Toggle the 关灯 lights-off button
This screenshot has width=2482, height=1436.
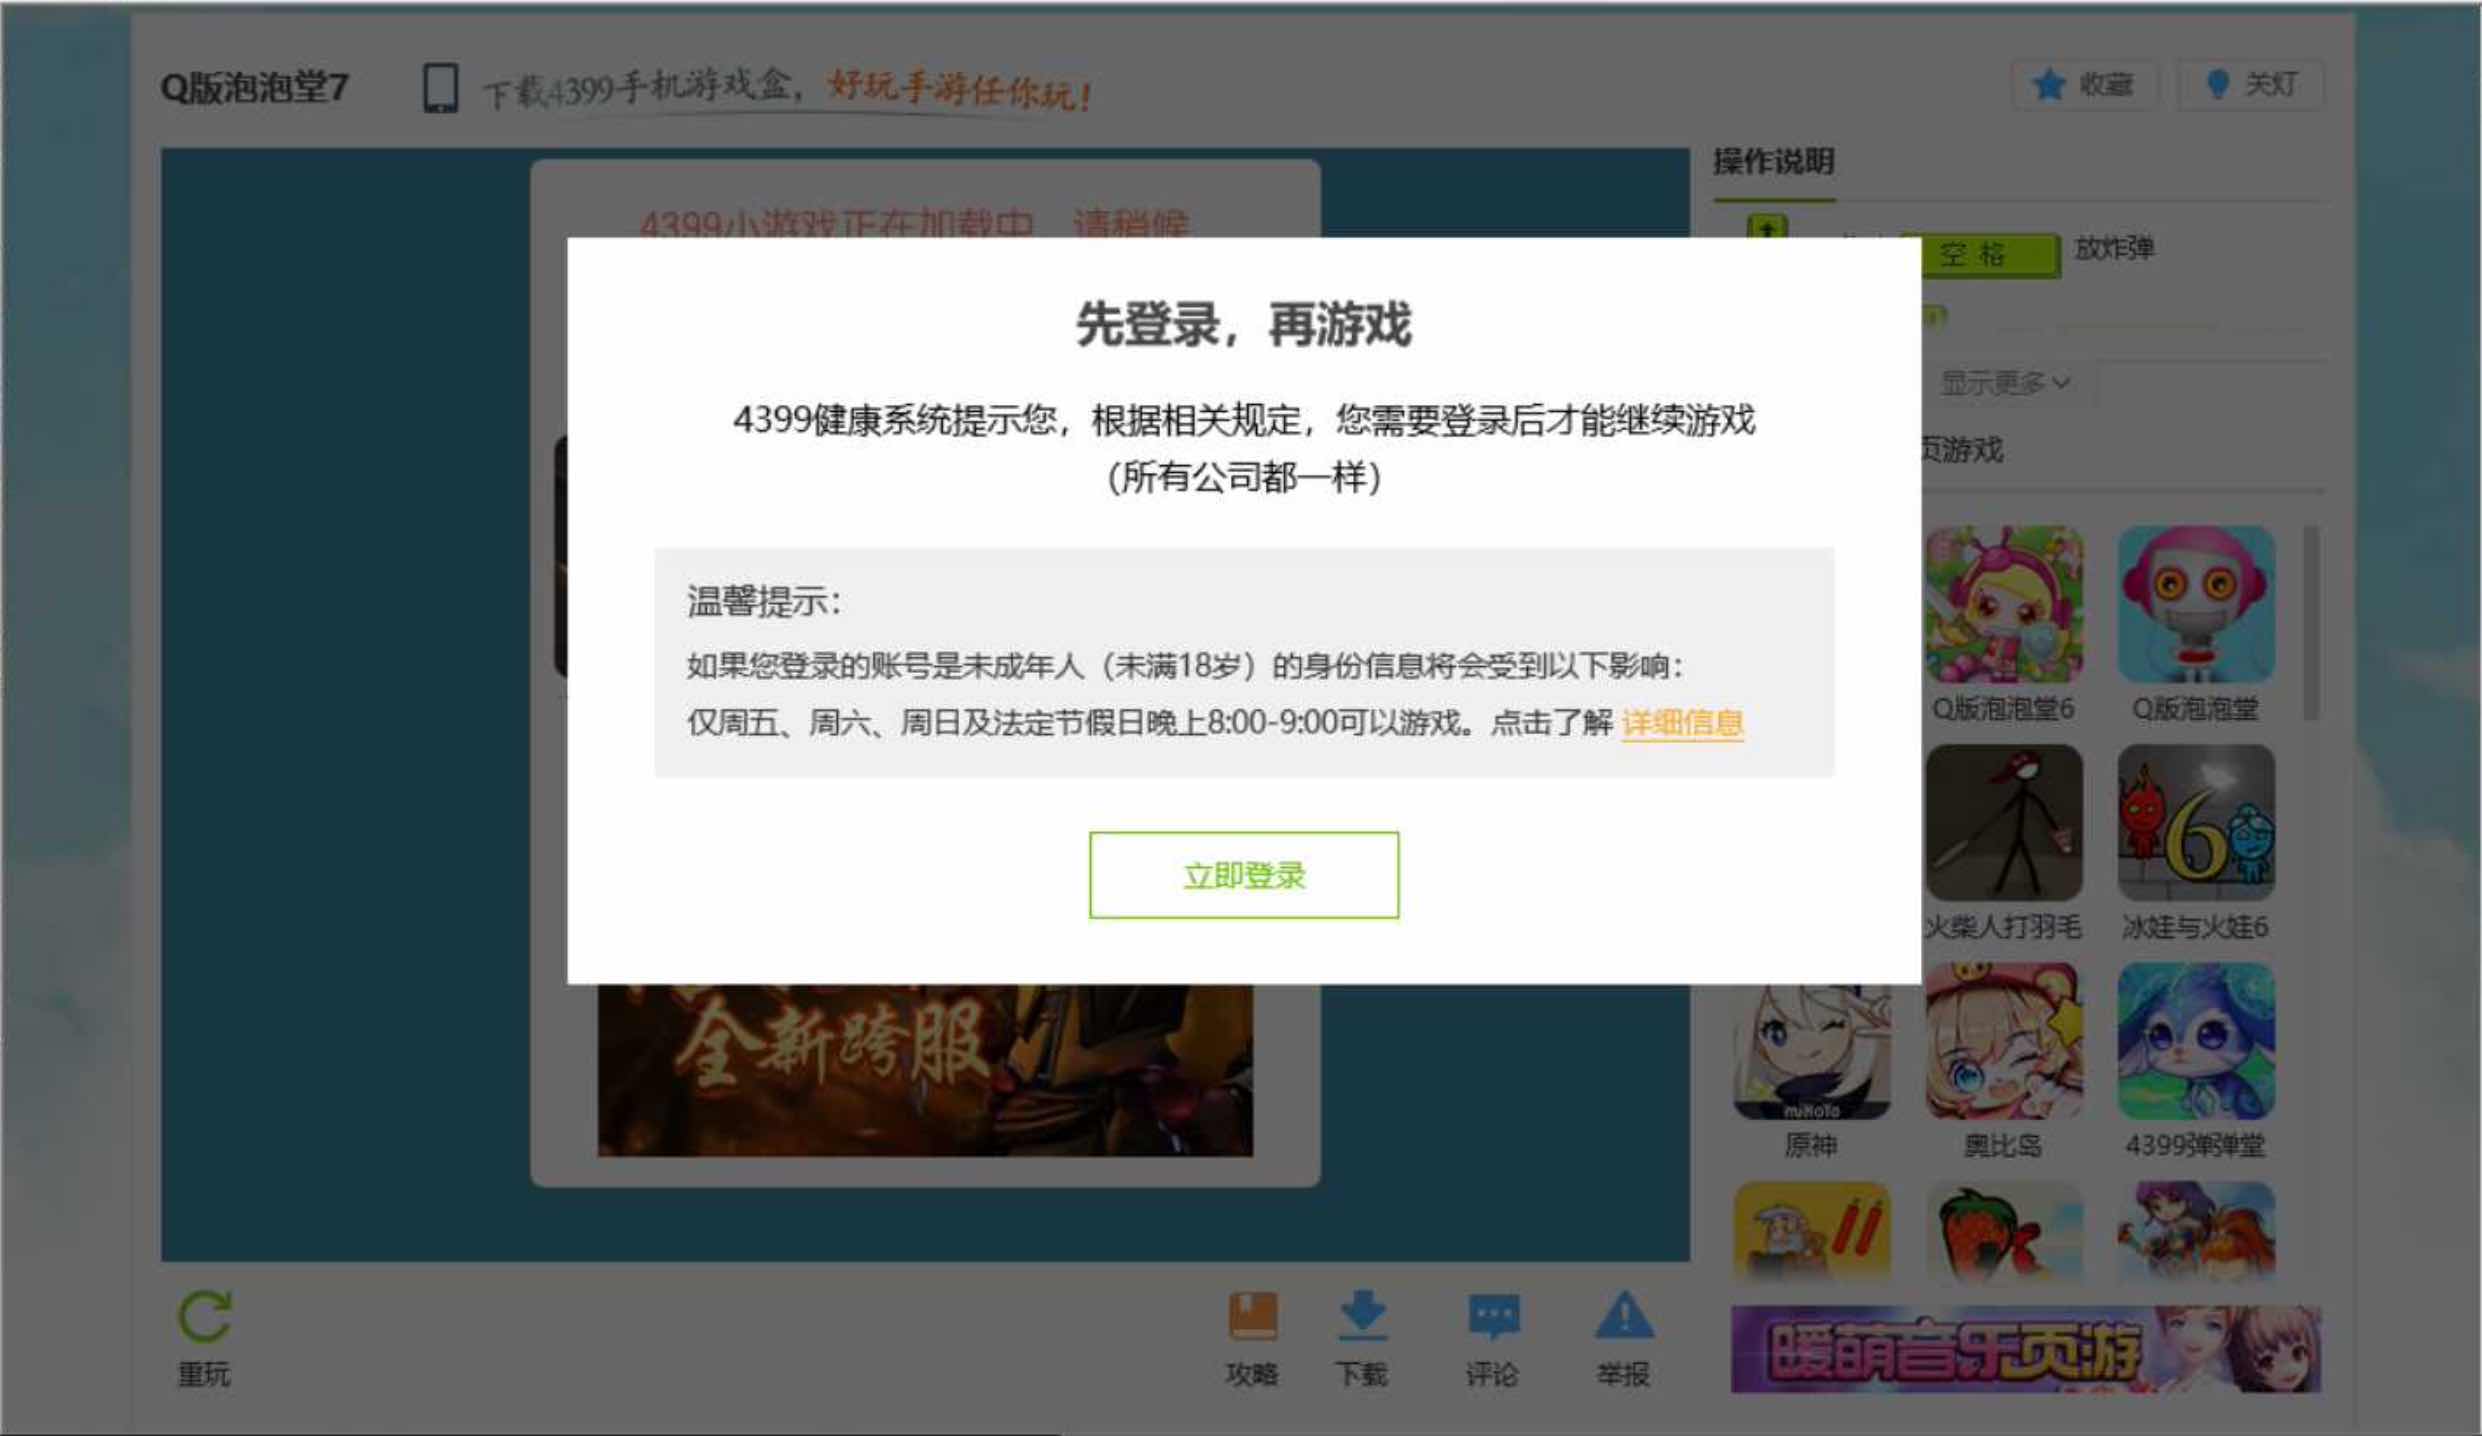[2251, 85]
